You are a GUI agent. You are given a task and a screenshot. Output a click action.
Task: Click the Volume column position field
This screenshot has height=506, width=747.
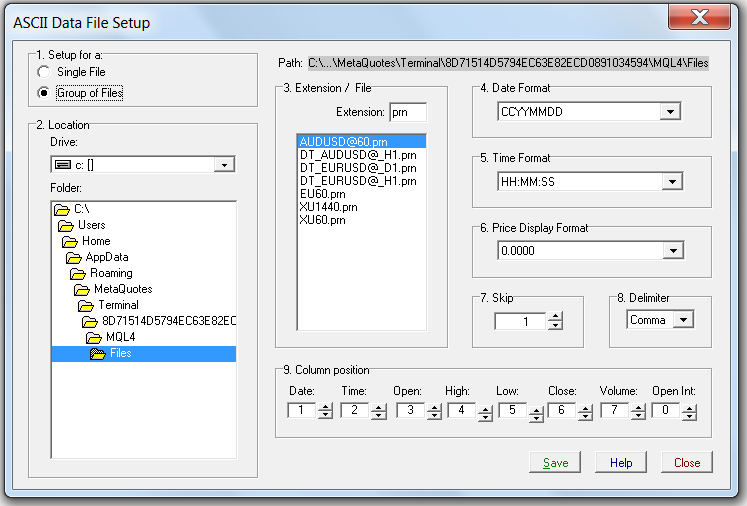point(615,410)
